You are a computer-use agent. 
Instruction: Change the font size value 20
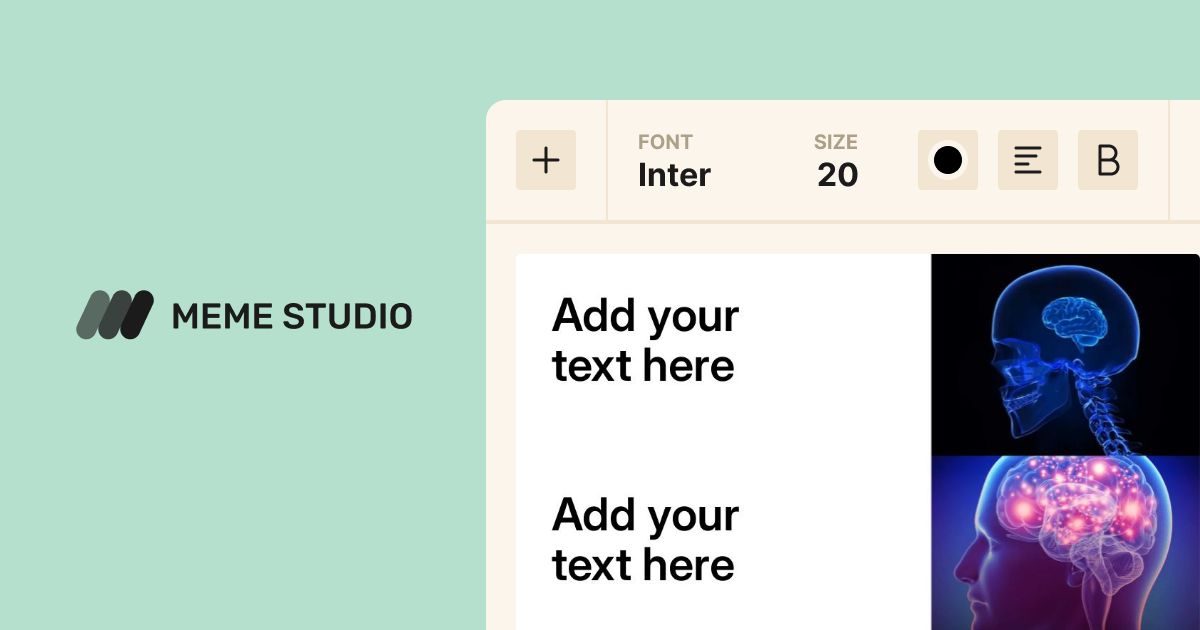837,175
